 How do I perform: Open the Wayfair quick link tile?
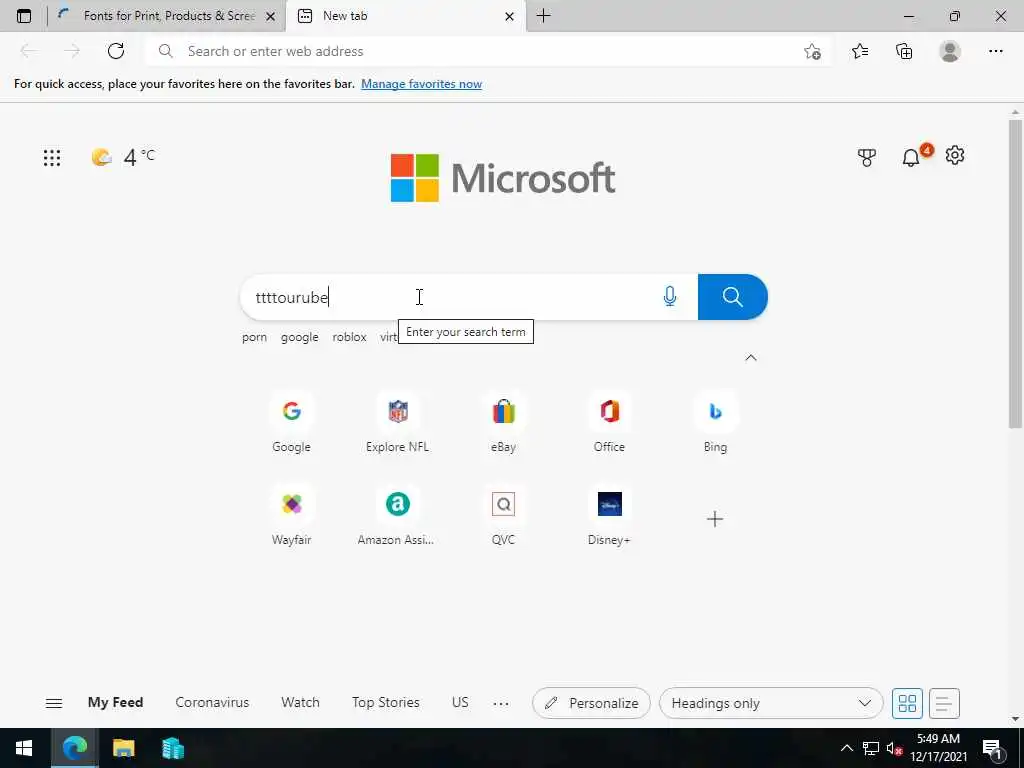coord(291,515)
